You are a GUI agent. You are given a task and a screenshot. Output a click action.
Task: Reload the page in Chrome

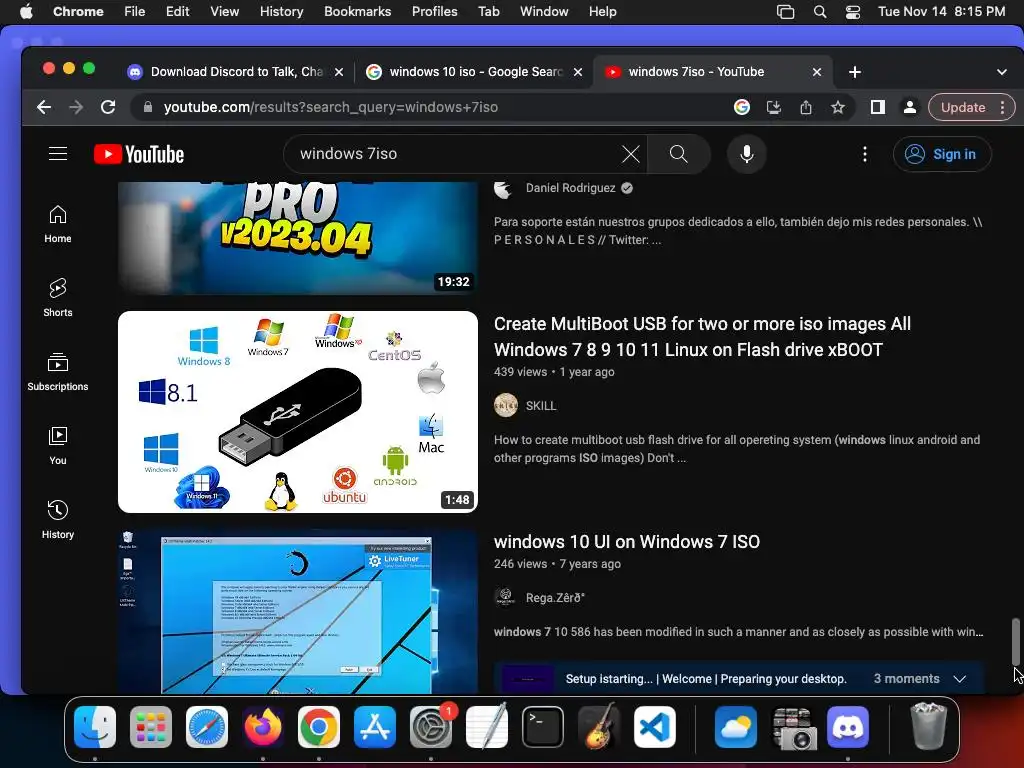108,107
